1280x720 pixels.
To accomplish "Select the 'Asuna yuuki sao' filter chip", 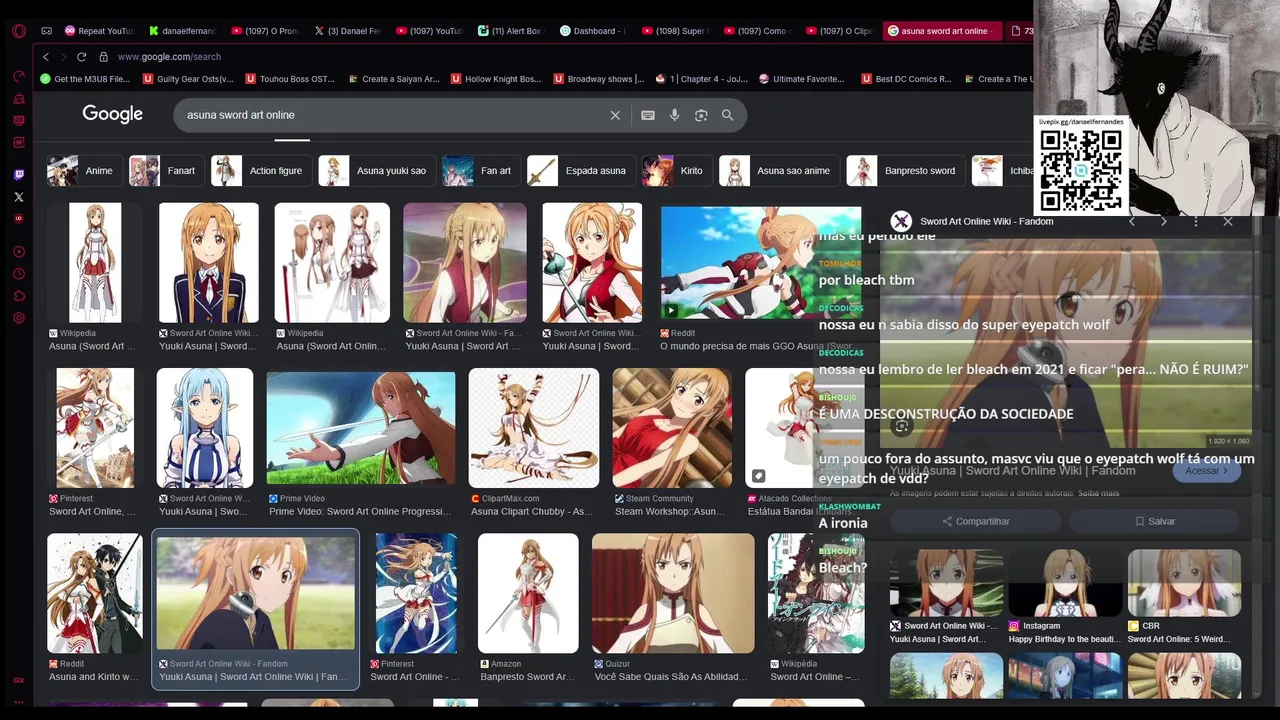I will pos(377,171).
